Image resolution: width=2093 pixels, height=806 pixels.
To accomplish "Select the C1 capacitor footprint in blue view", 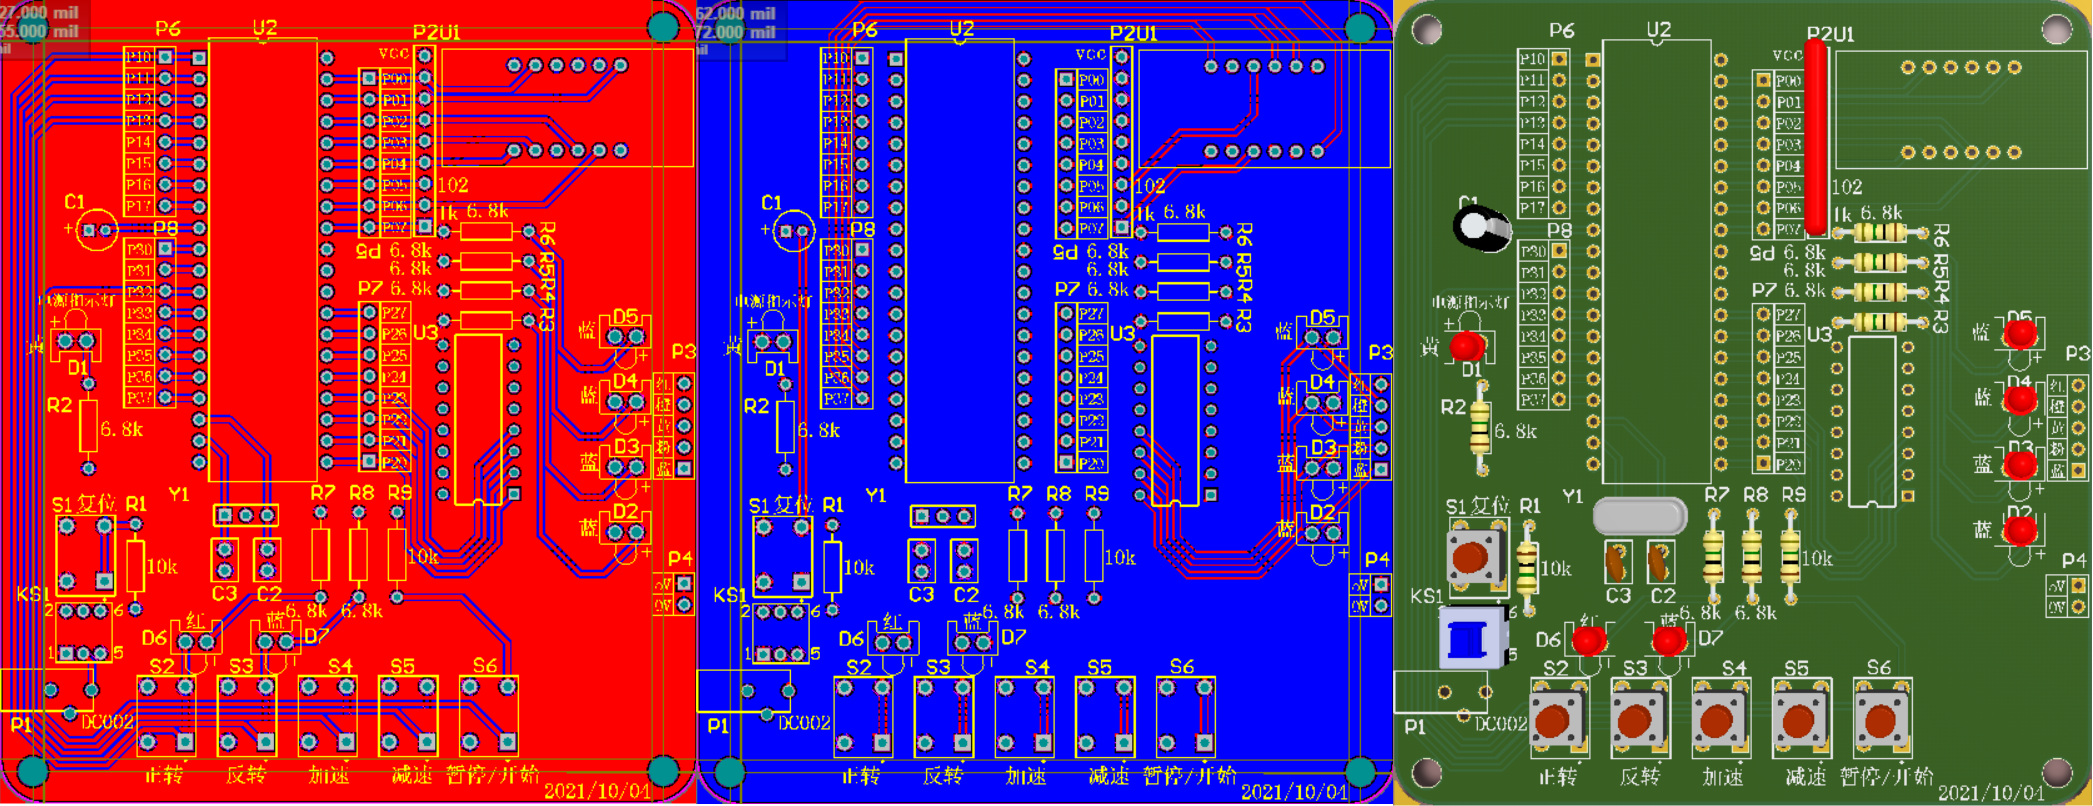I will pos(793,231).
